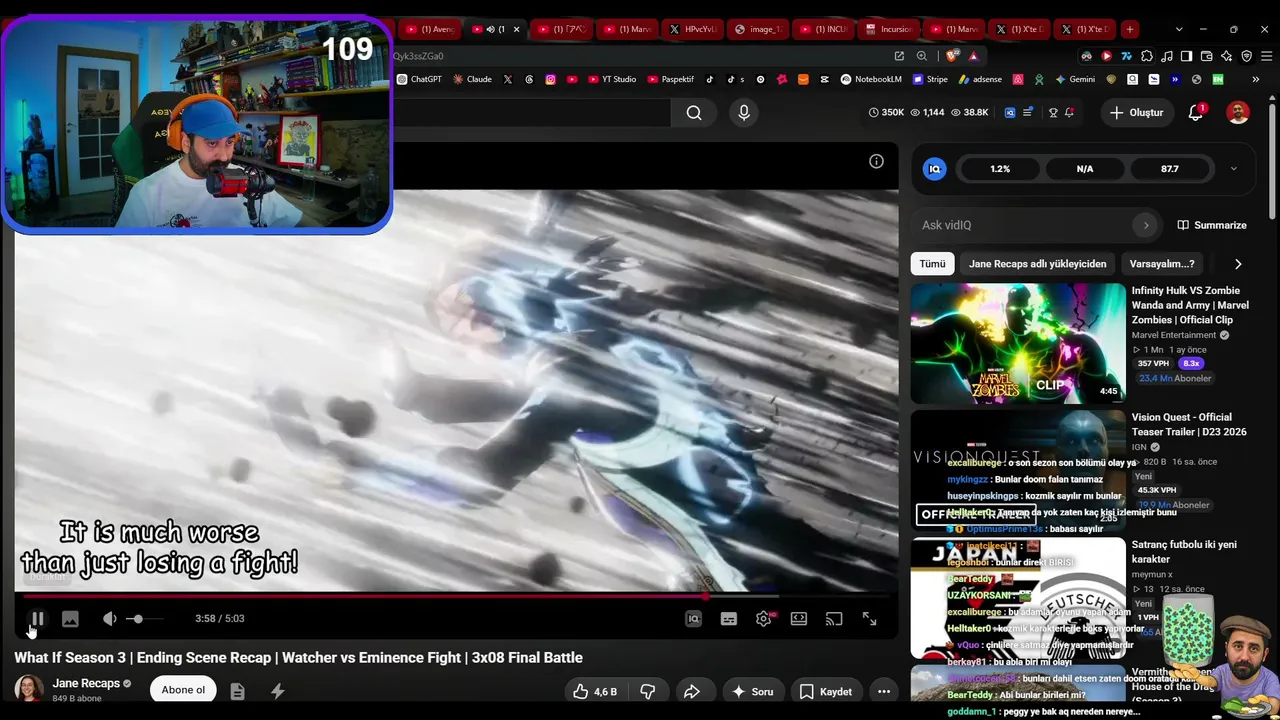Open YouTube notifications bell
This screenshot has height=720, width=1280.
(1196, 113)
